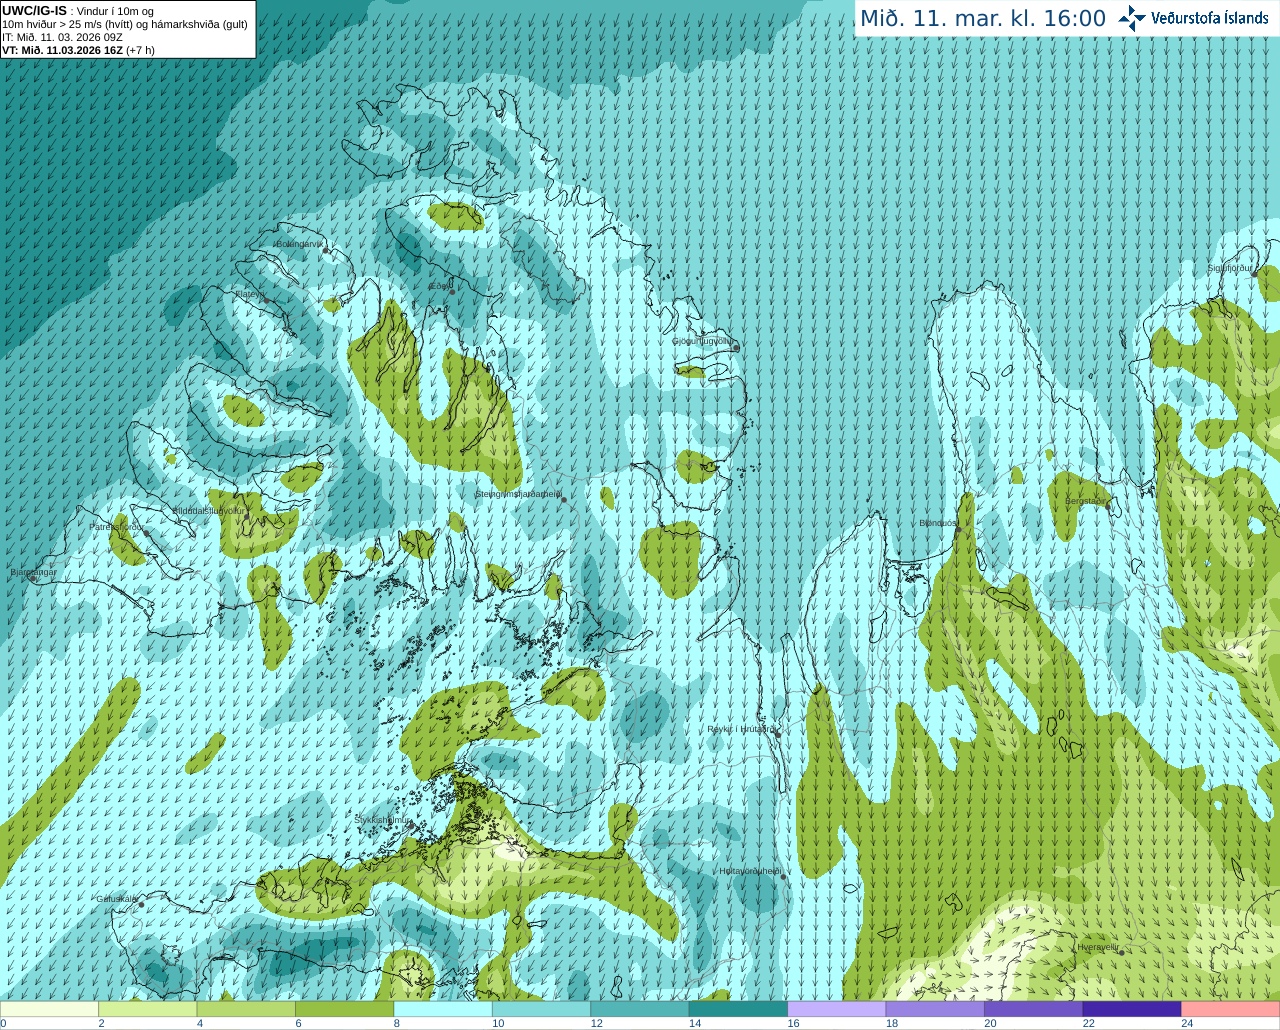Click the 16–18 m/s lavender legend swatch
The width and height of the screenshot is (1280, 1030).
point(837,1009)
